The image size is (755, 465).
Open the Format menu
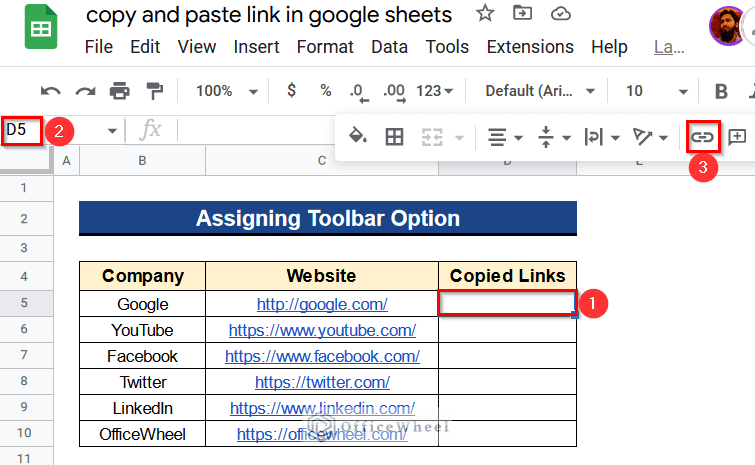[325, 47]
